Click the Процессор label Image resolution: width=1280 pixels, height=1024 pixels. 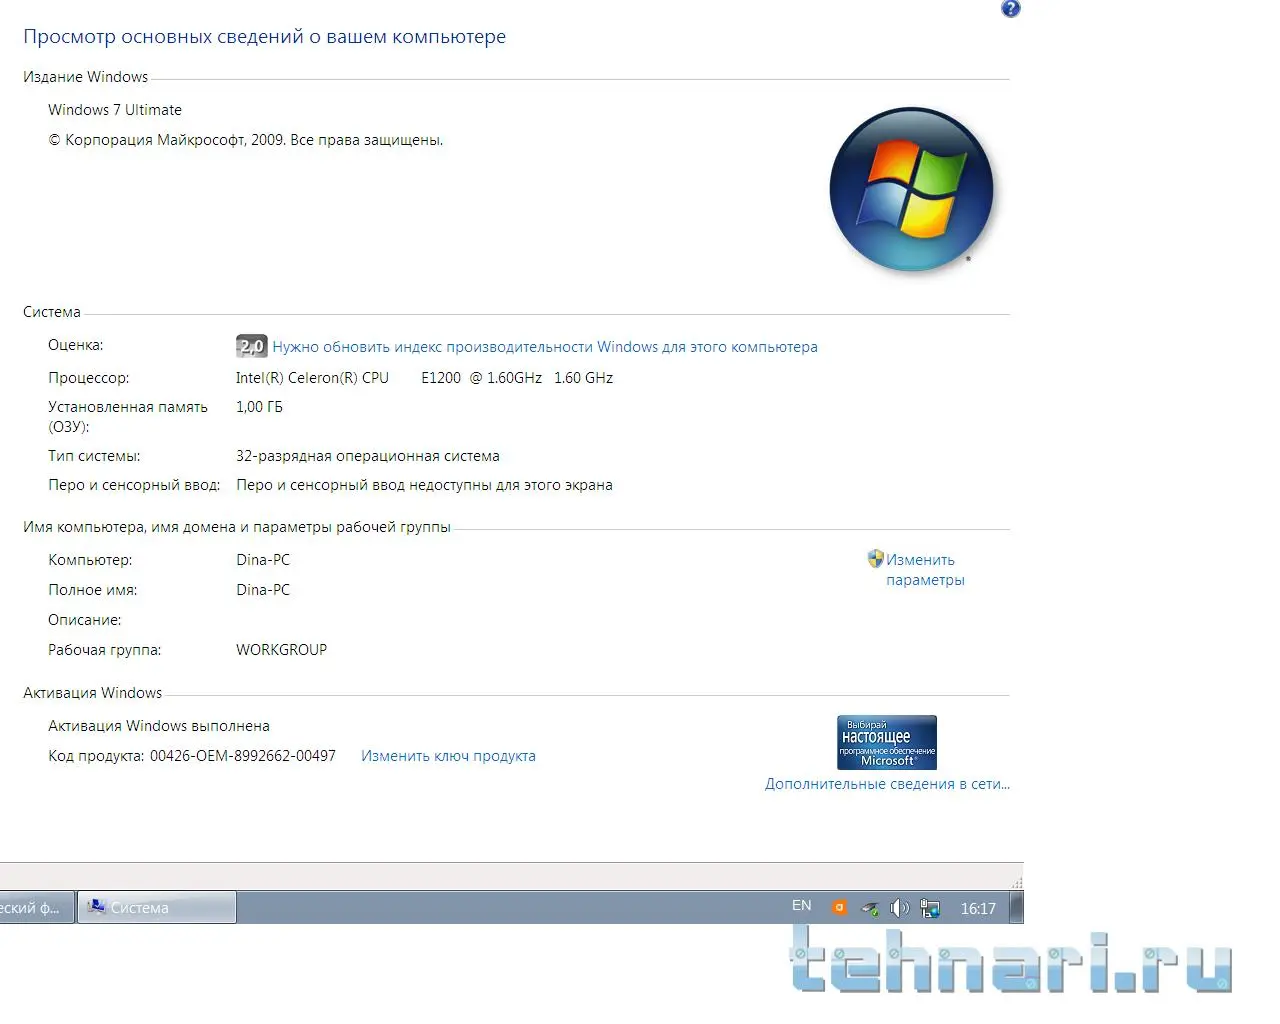(88, 378)
